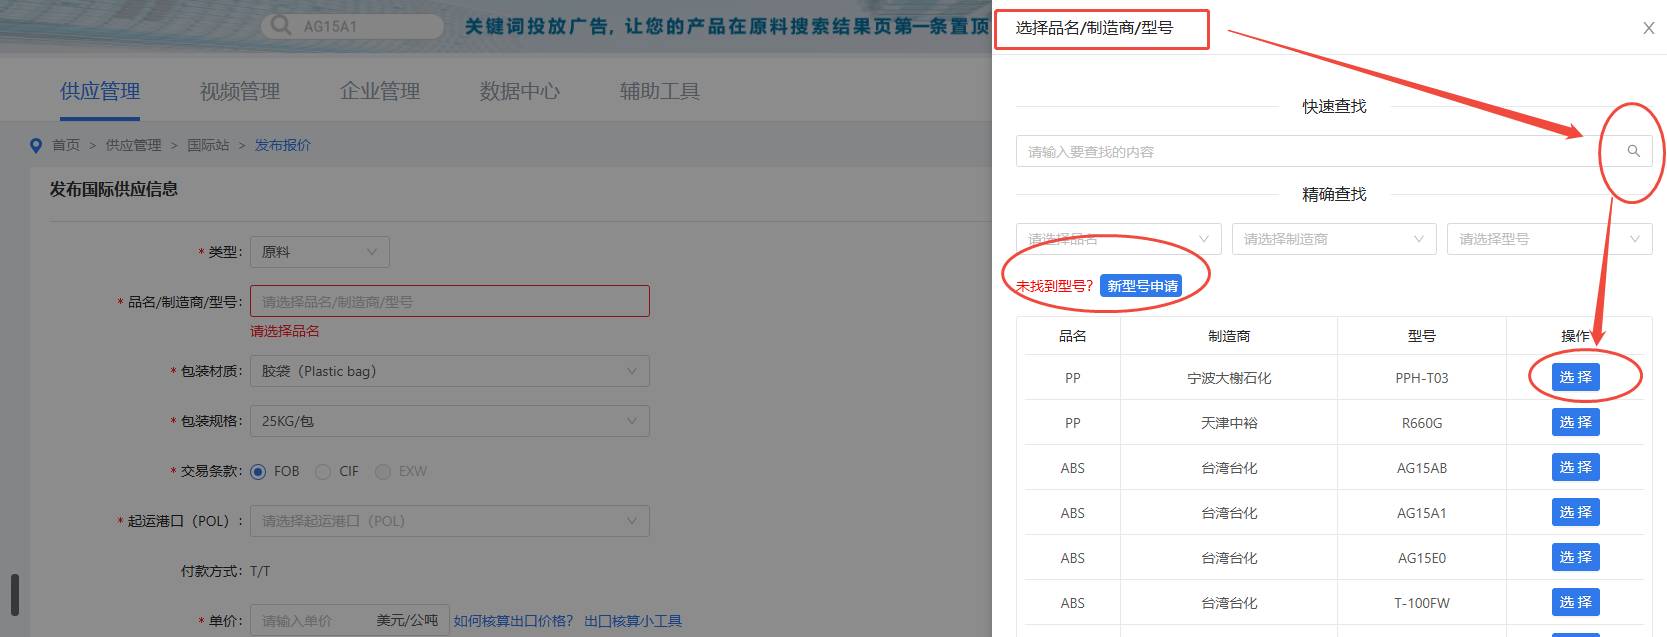
Task: Click the PPH-T03 model cell
Action: click(1422, 378)
